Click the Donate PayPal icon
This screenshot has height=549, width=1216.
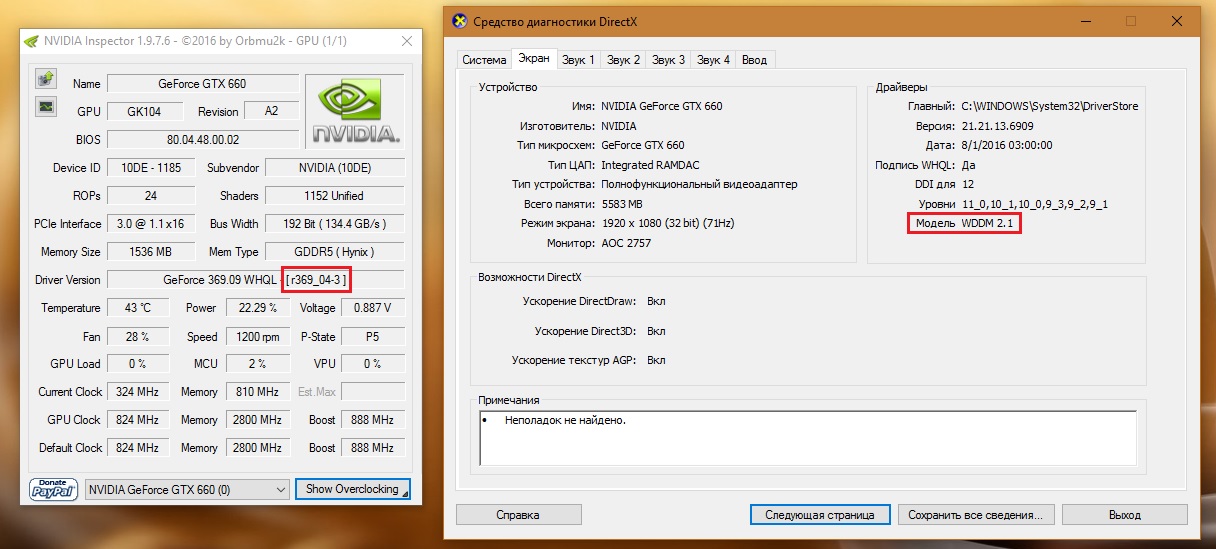pos(54,489)
